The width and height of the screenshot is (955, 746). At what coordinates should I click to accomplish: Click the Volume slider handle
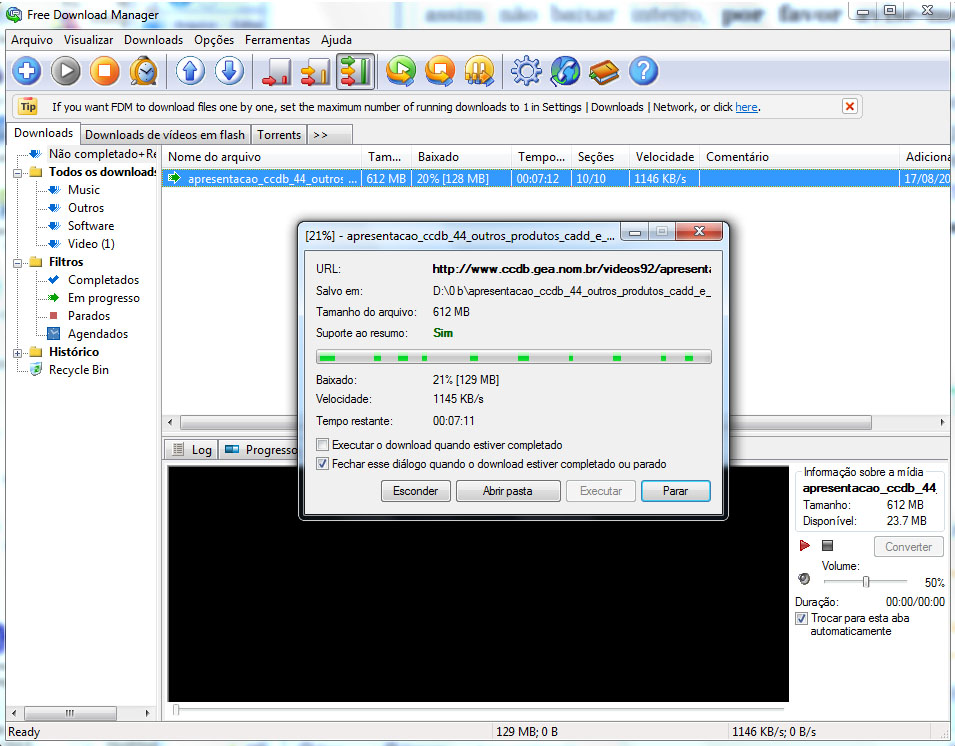(x=866, y=581)
